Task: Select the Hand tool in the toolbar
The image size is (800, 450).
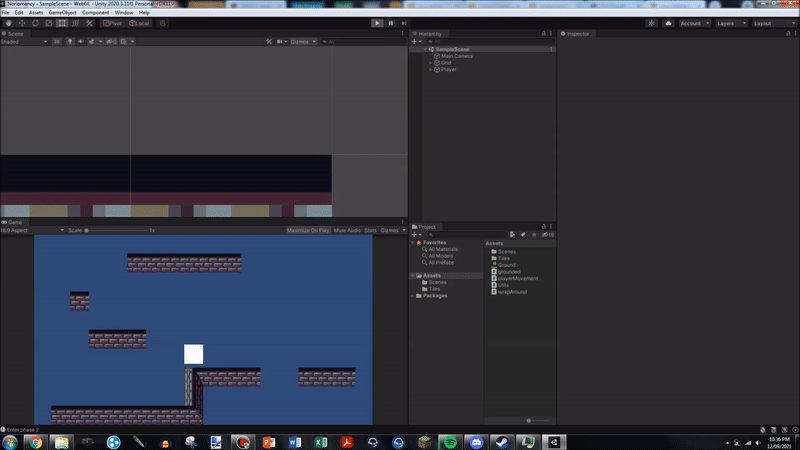Action: tap(8, 23)
